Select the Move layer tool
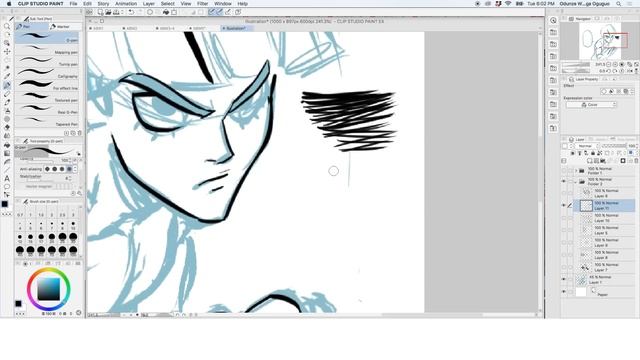Image resolution: width=640 pixels, height=360 pixels. pos(7,51)
